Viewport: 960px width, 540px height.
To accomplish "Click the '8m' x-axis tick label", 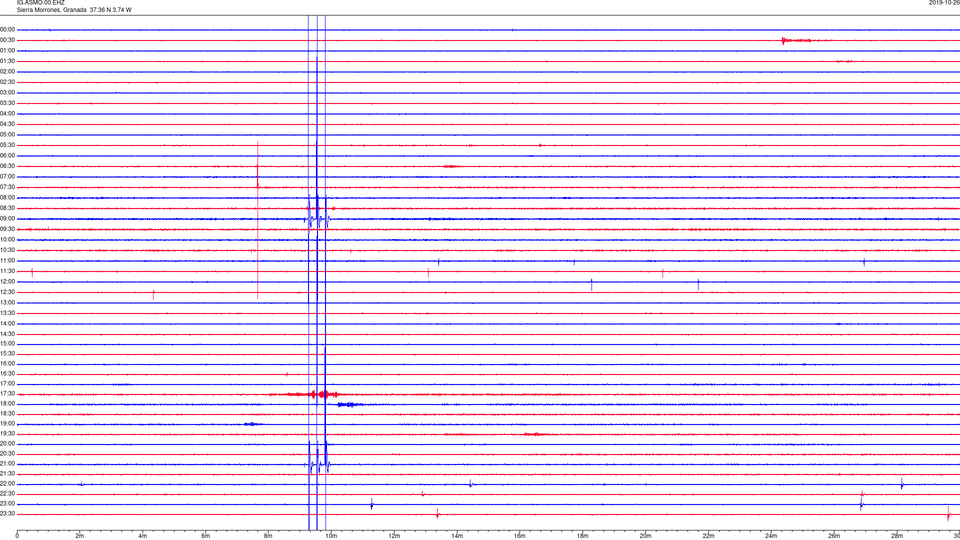I will [x=268, y=536].
